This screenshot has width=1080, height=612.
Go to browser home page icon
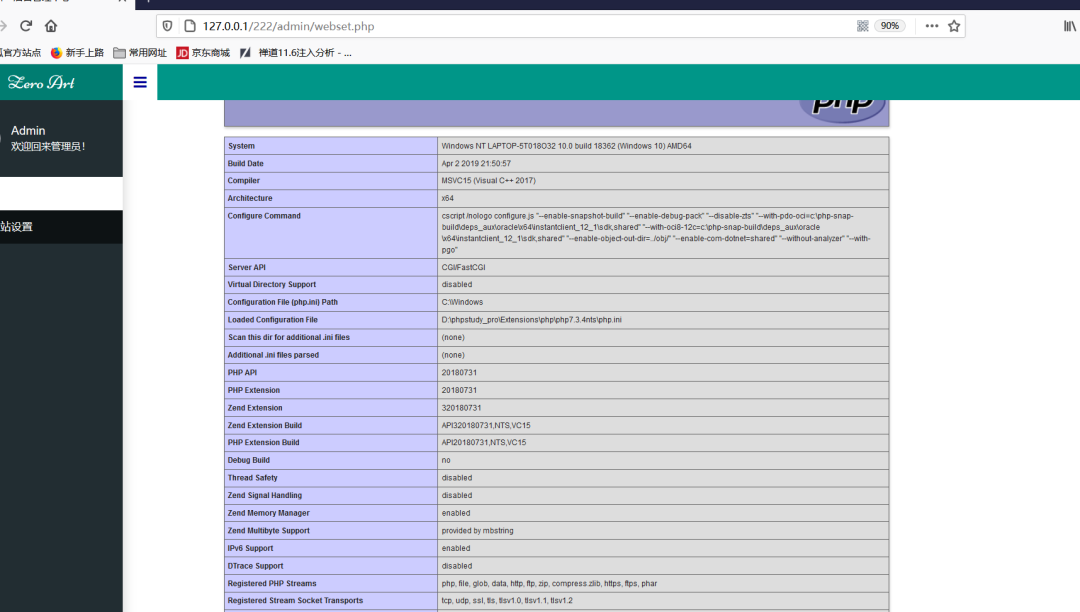point(51,26)
